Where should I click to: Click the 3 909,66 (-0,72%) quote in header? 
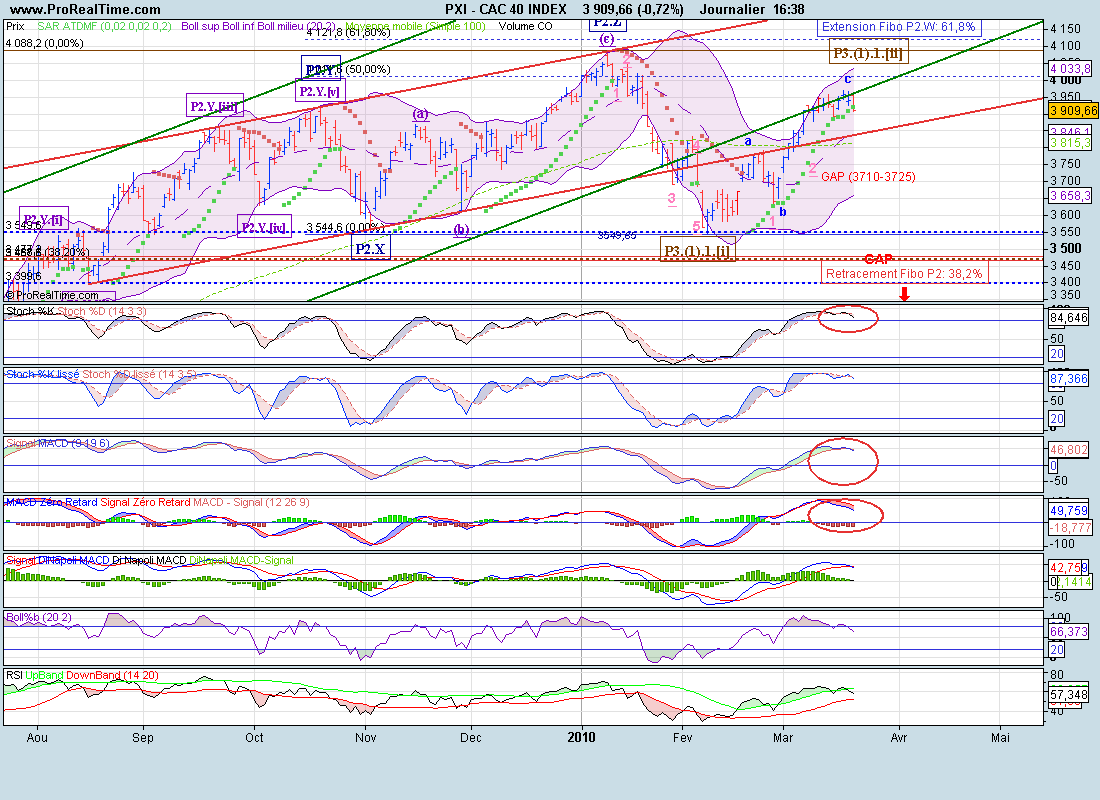pos(633,9)
